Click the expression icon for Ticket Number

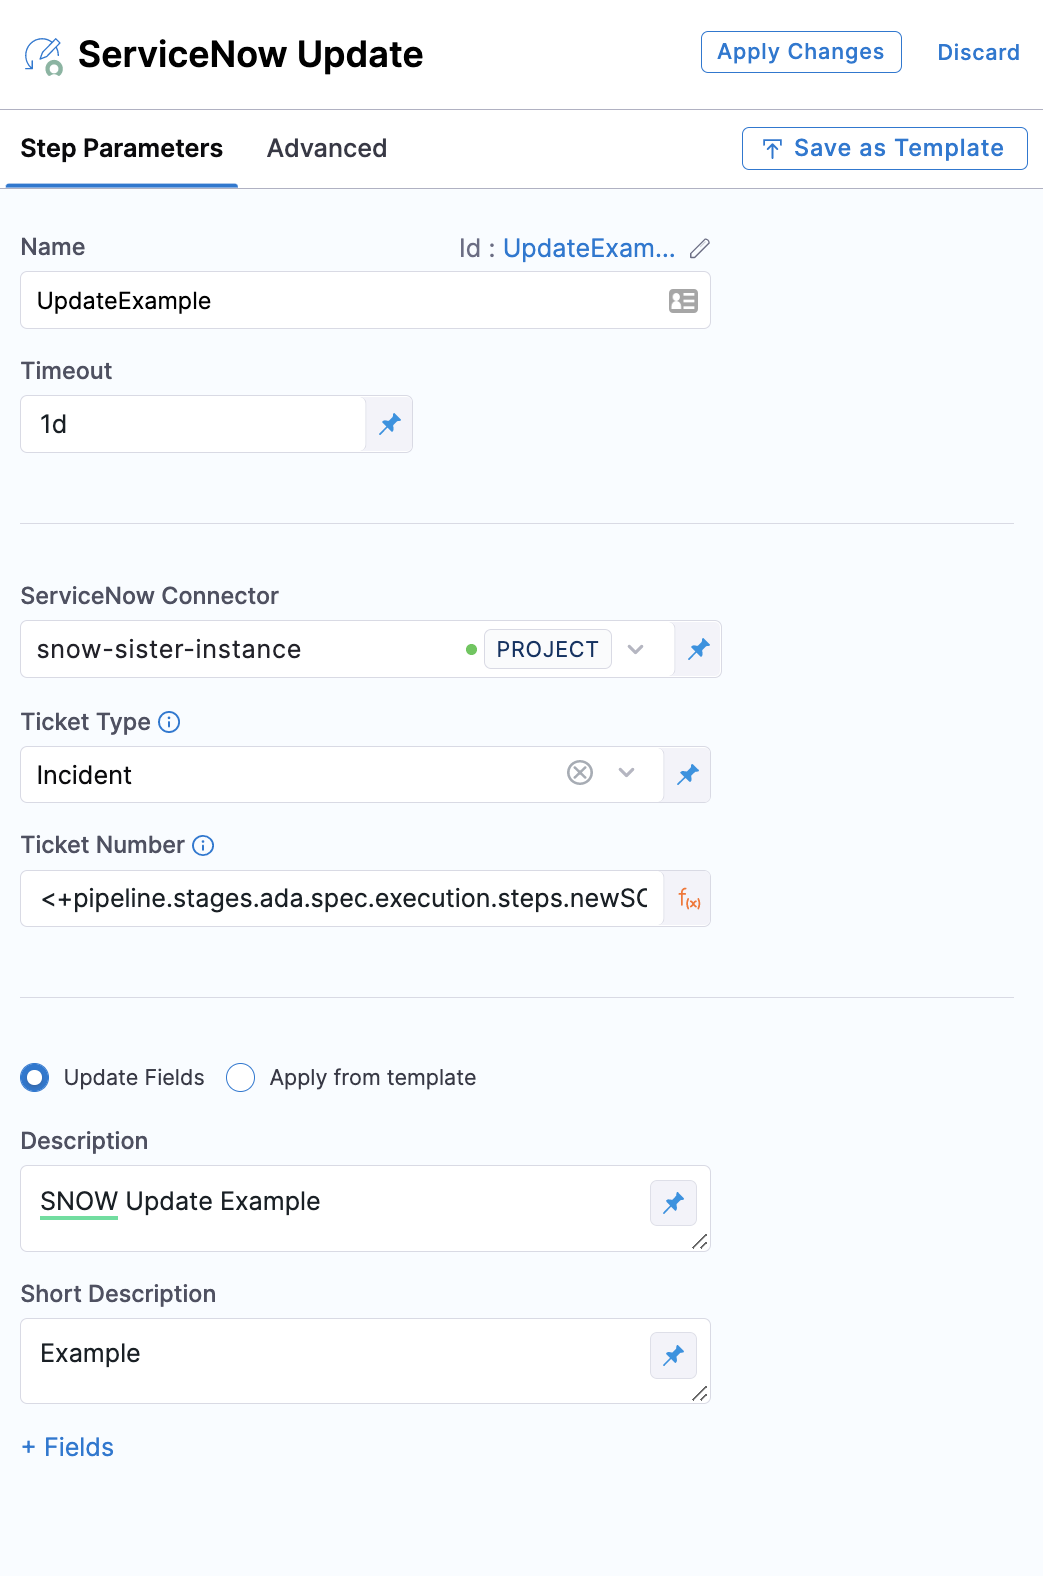(x=689, y=899)
